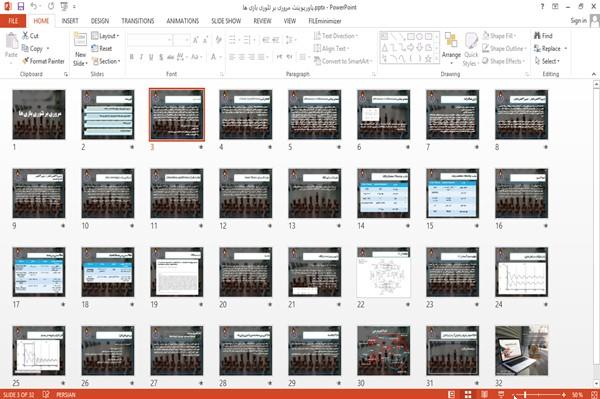Open Quick Styles gallery
The height and width of the screenshot is (399, 600).
point(471,49)
